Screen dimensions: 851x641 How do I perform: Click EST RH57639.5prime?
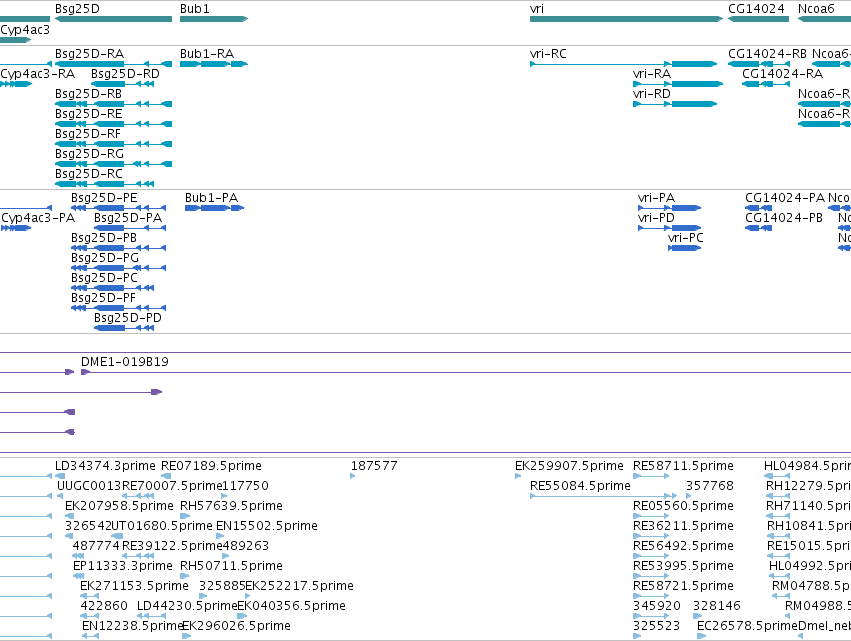click(185, 516)
